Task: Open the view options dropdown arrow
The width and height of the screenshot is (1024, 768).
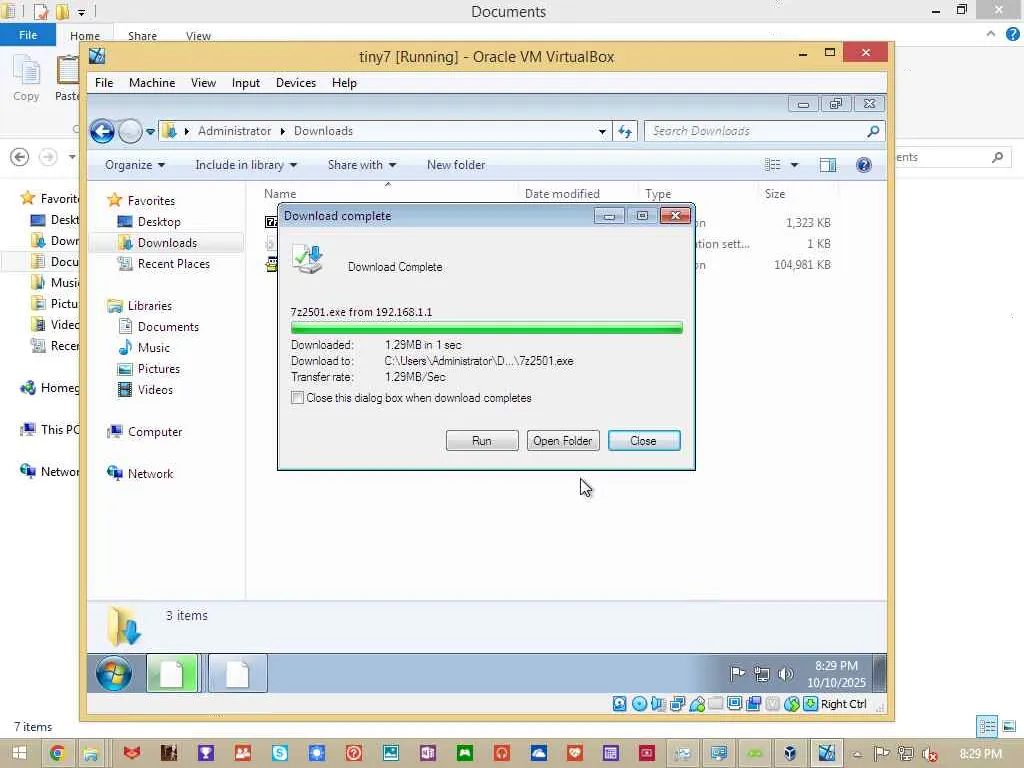Action: 794,165
